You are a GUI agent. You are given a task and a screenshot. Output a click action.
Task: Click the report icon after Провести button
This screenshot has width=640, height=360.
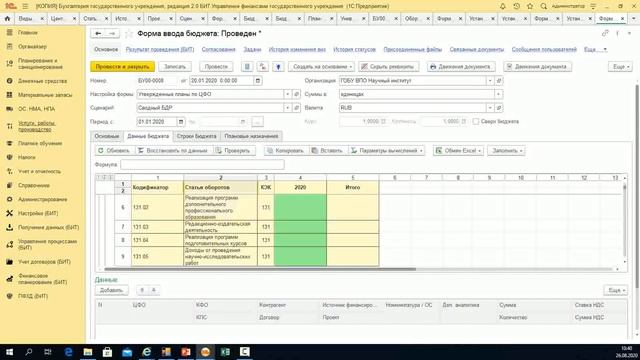(247, 67)
